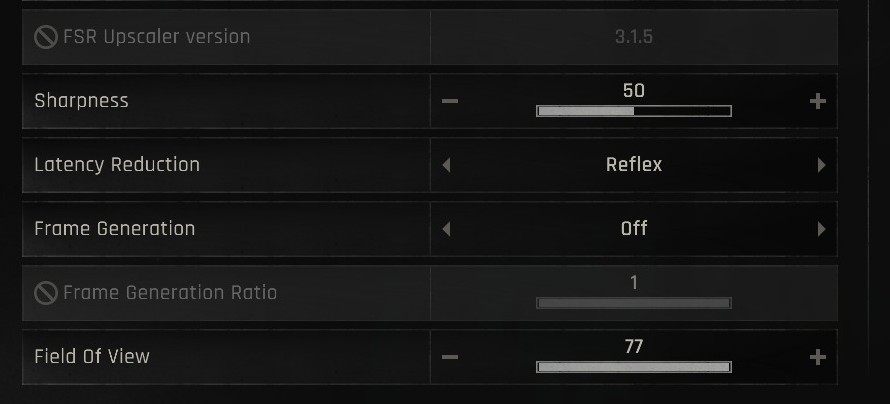Click the 3.1.5 FSR version value
Screen dimensions: 890x404
click(634, 37)
